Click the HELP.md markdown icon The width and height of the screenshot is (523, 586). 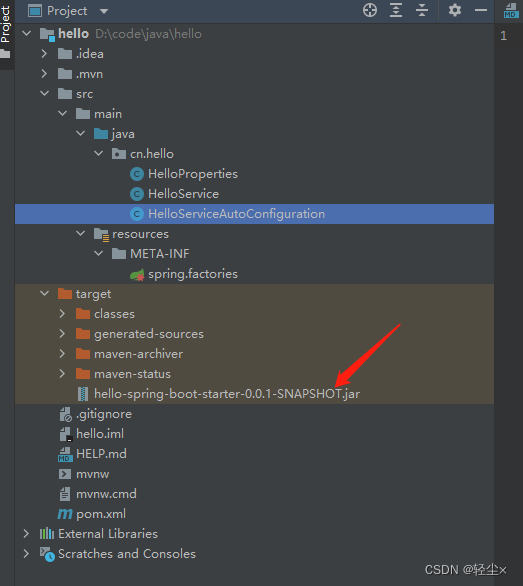pyautogui.click(x=65, y=454)
